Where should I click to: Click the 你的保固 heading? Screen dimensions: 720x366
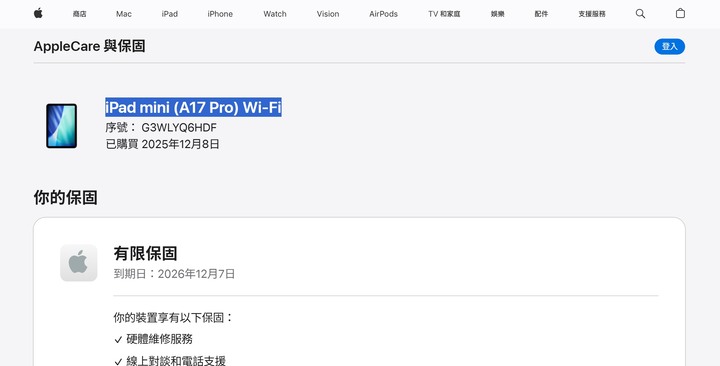65,197
